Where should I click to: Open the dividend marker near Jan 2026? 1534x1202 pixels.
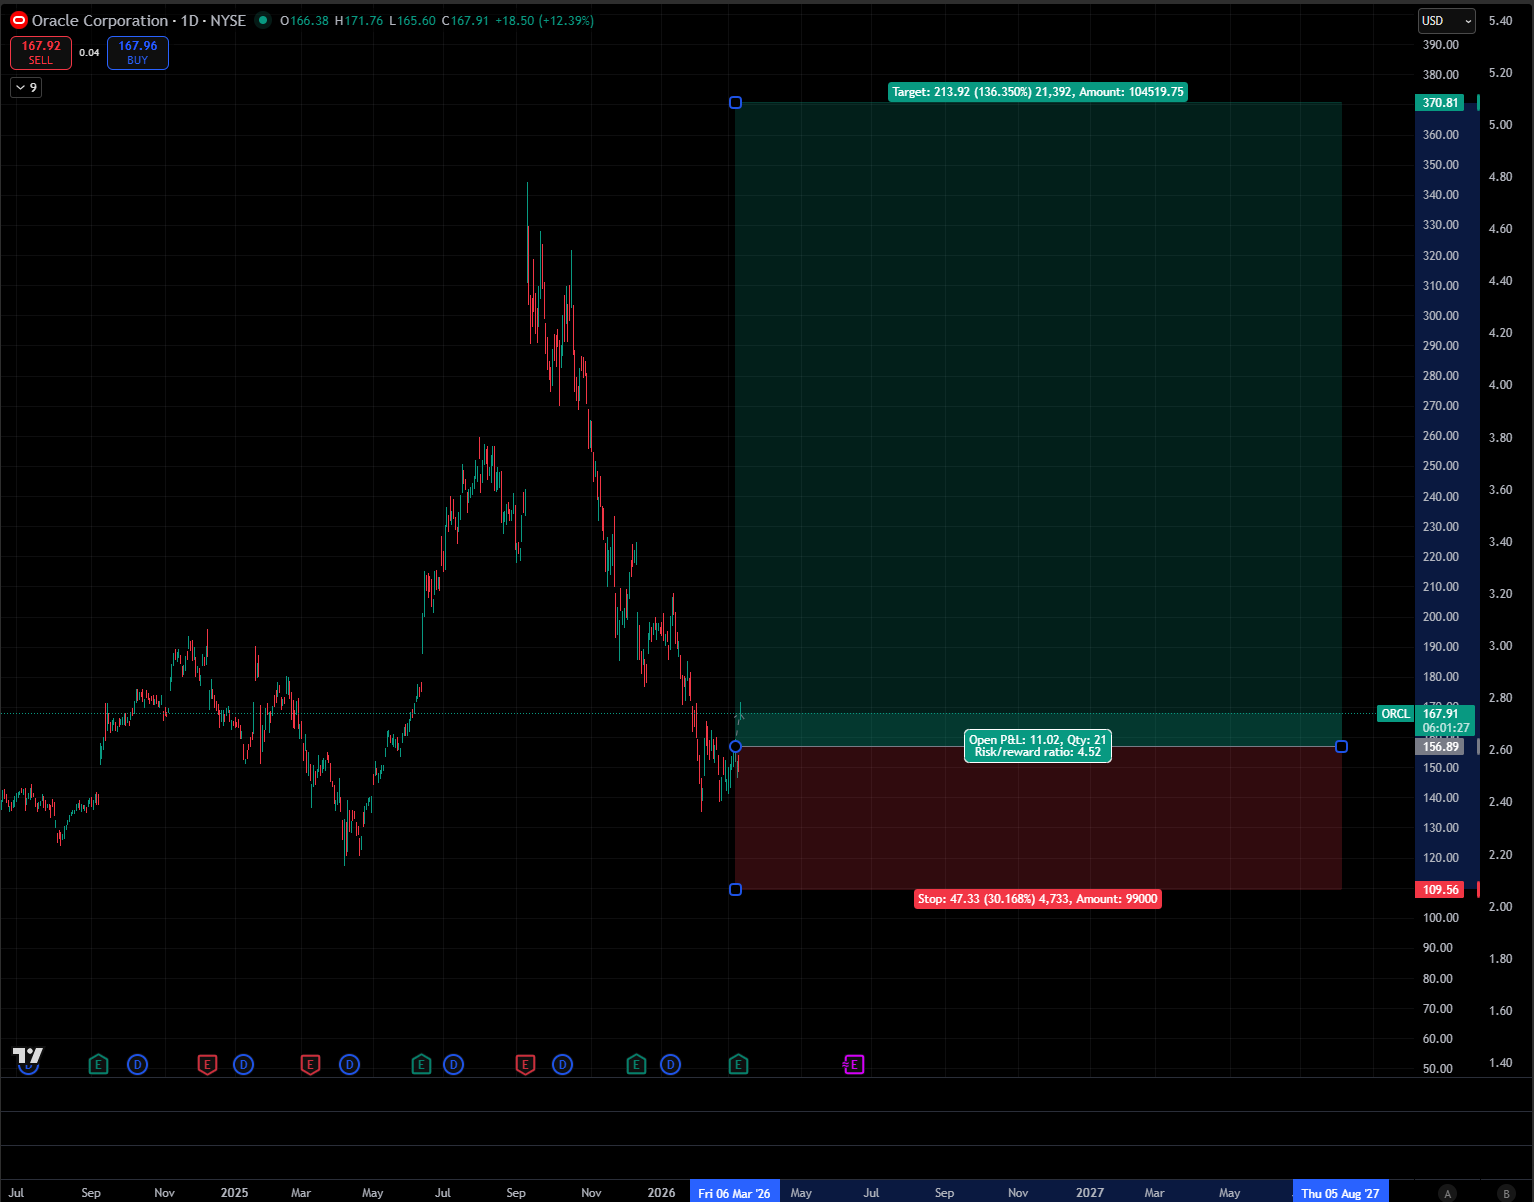coord(671,1065)
